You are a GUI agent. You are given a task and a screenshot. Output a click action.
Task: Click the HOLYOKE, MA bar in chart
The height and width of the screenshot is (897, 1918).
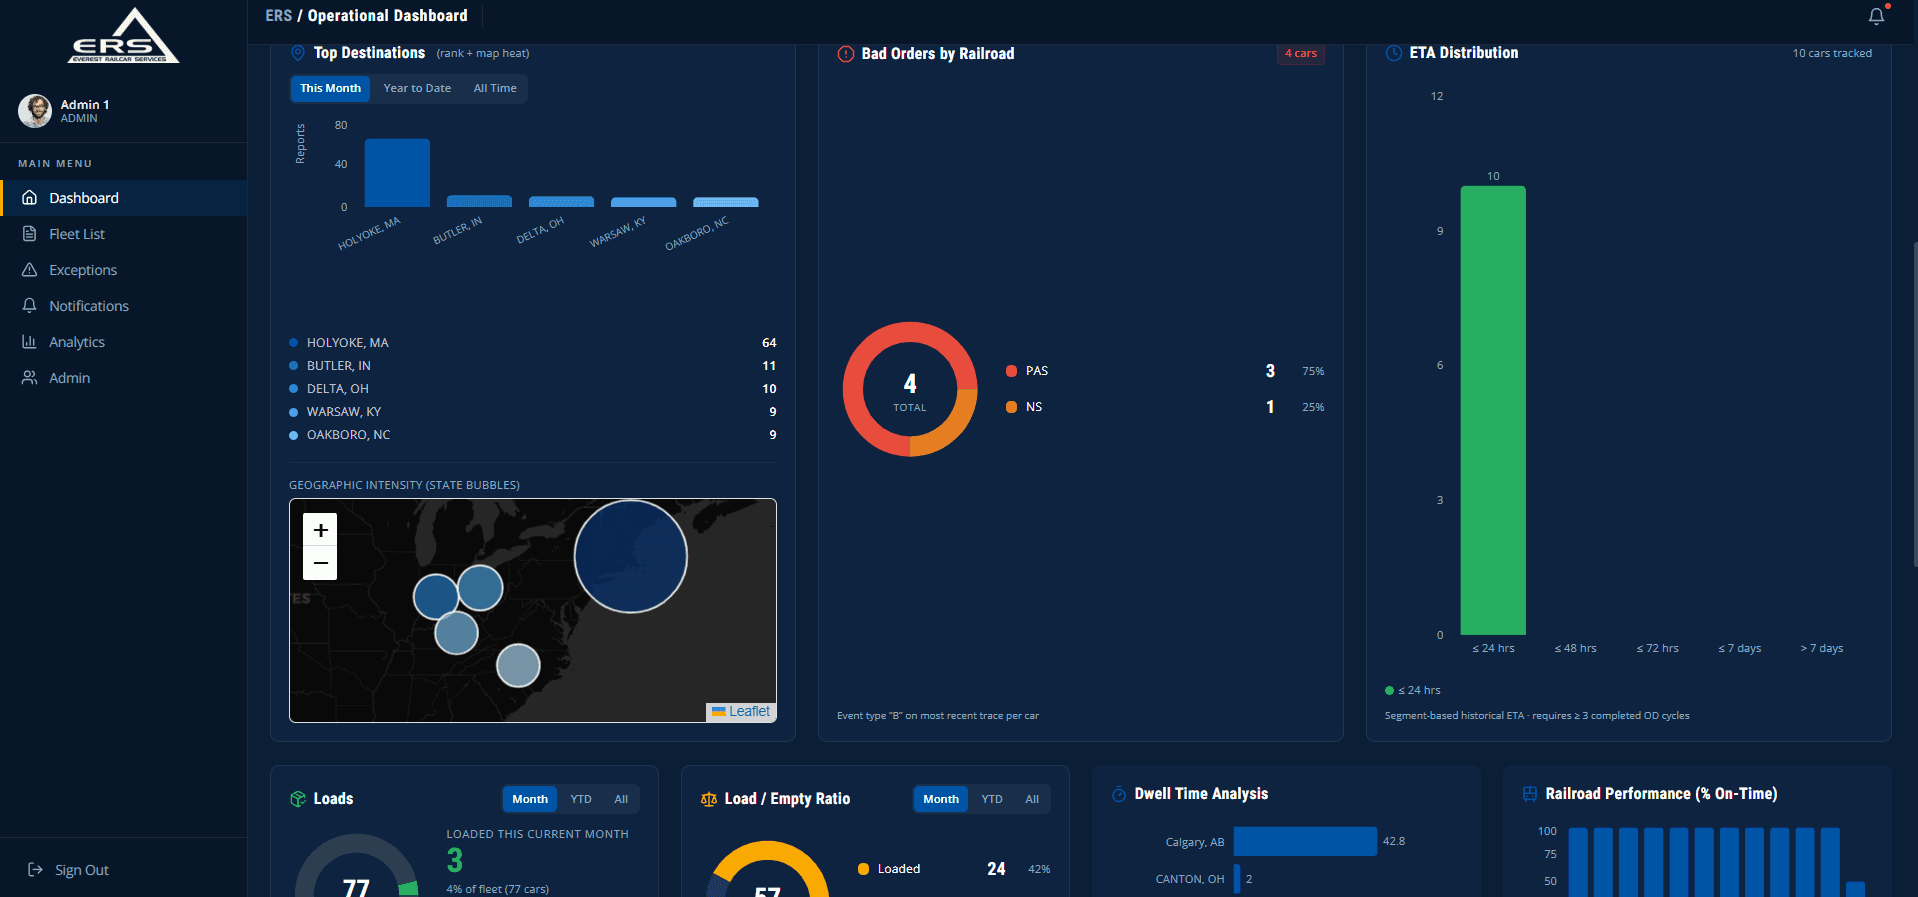(x=397, y=173)
